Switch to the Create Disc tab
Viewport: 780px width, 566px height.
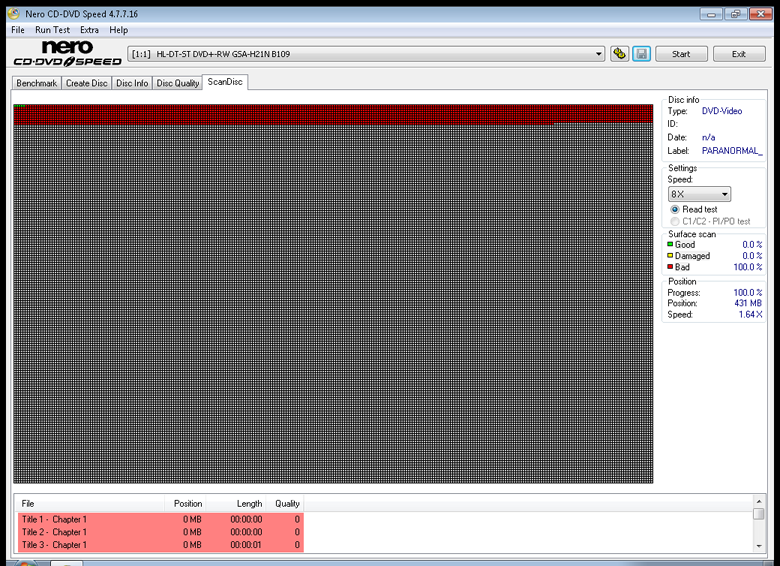pos(87,83)
